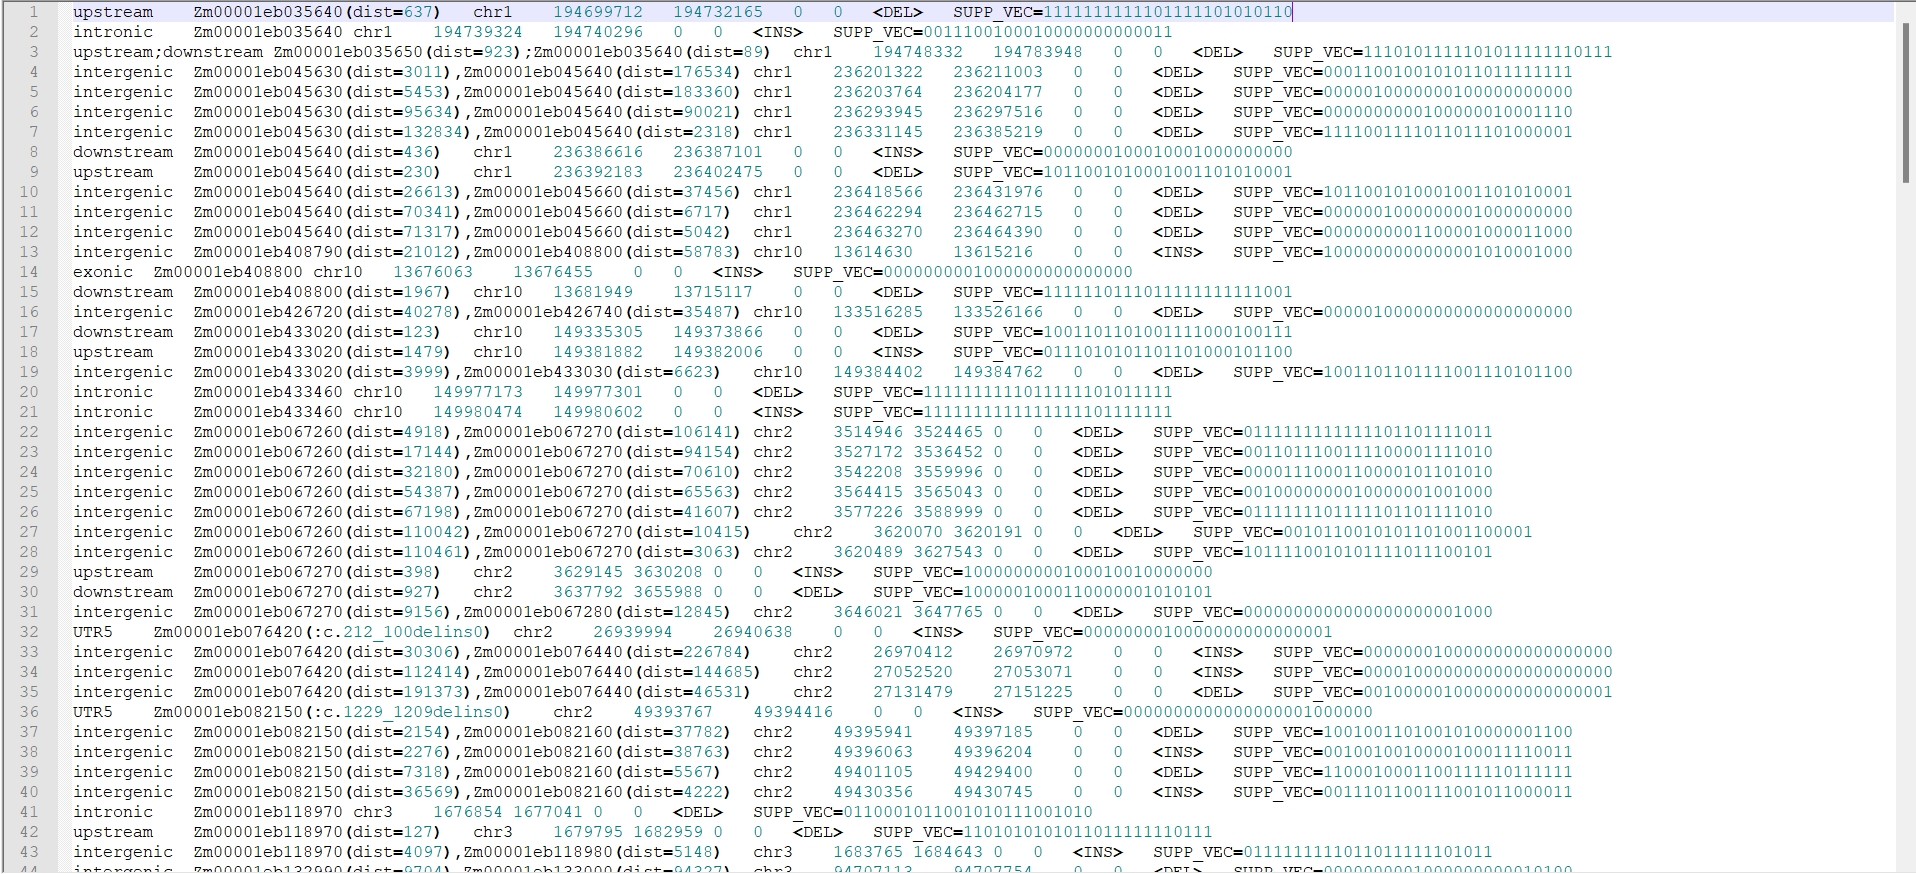Click coordinate 194748332

tap(918, 52)
